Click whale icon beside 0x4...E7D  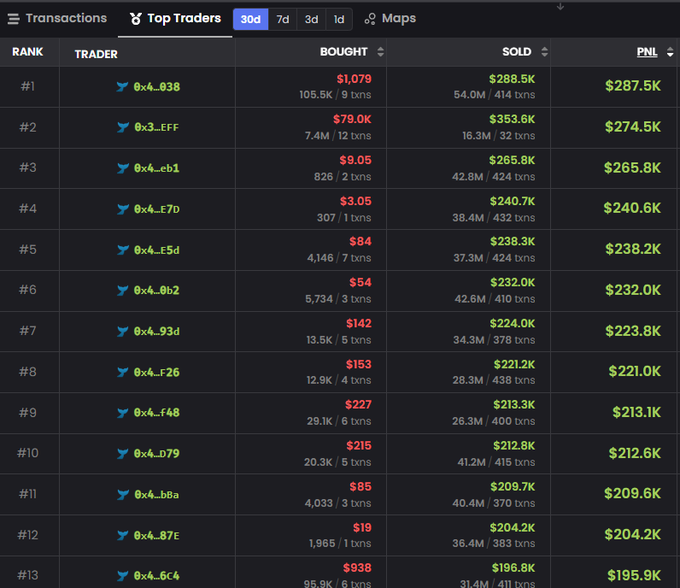click(123, 209)
